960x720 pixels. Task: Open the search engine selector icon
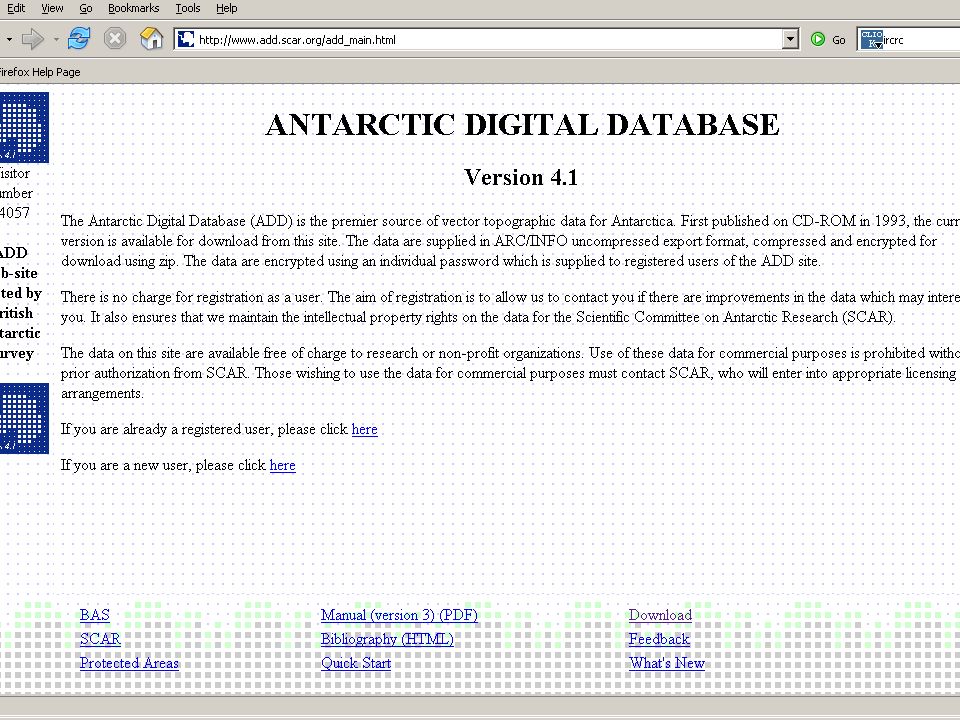[x=871, y=40]
